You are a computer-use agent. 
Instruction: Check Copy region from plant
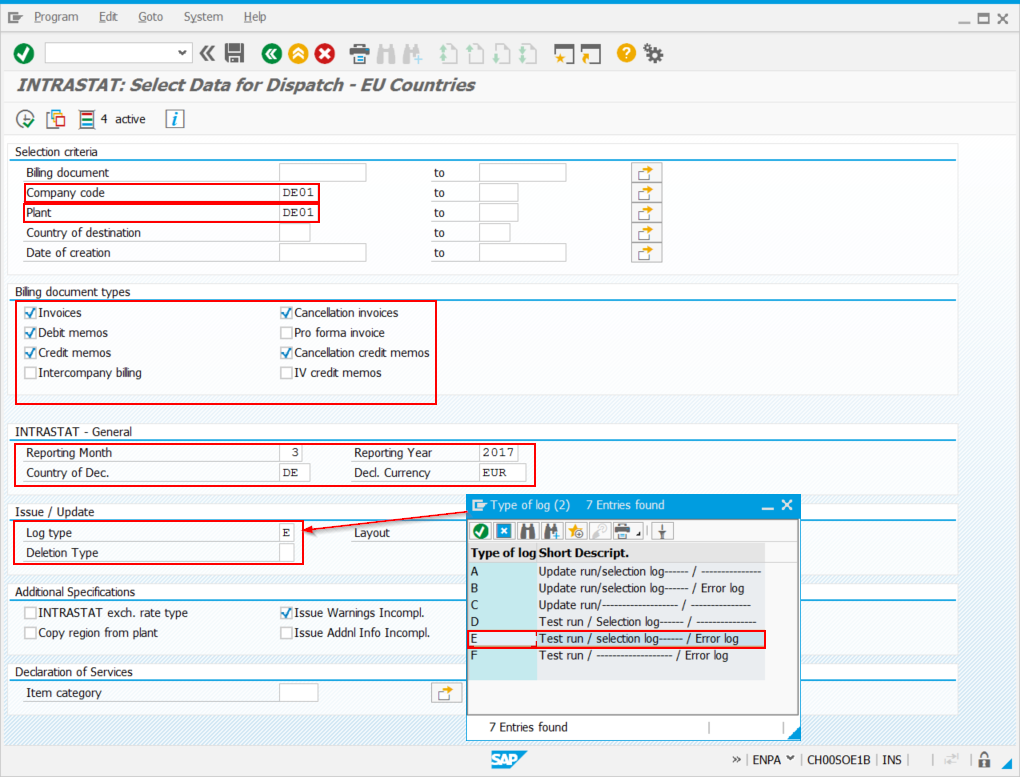pos(30,633)
